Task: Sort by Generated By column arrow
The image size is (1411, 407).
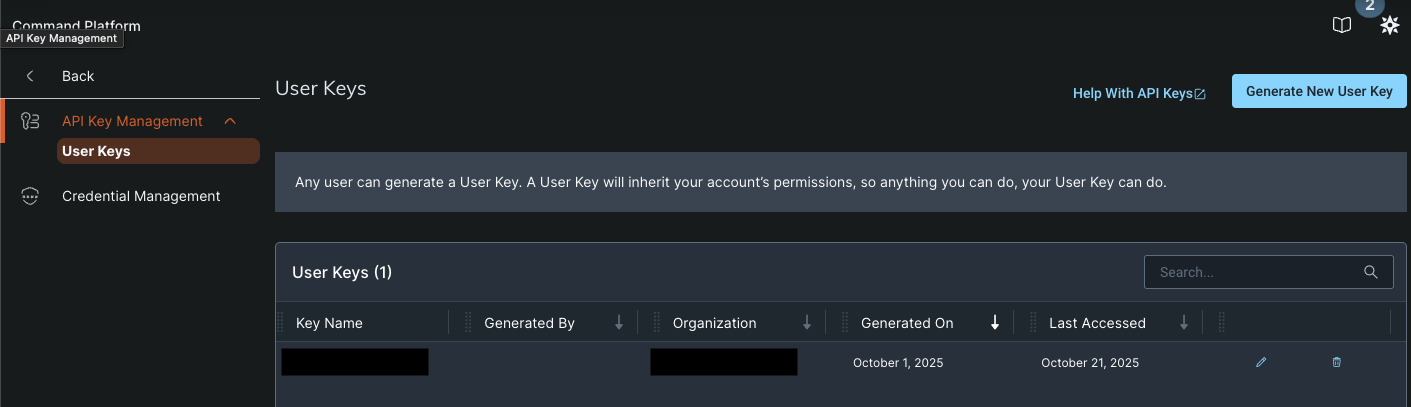Action: coord(619,323)
